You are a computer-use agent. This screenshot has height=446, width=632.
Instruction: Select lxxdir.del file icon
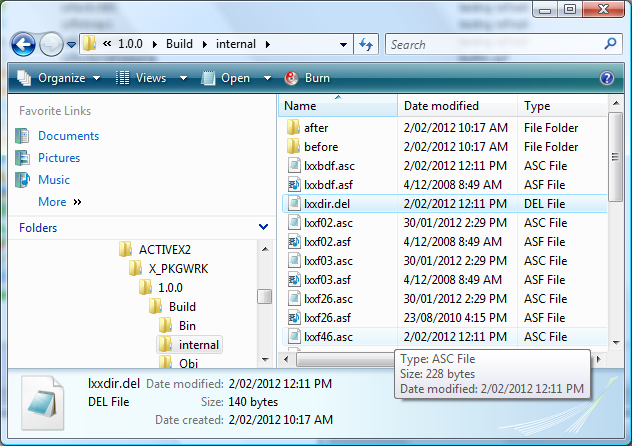tap(294, 203)
